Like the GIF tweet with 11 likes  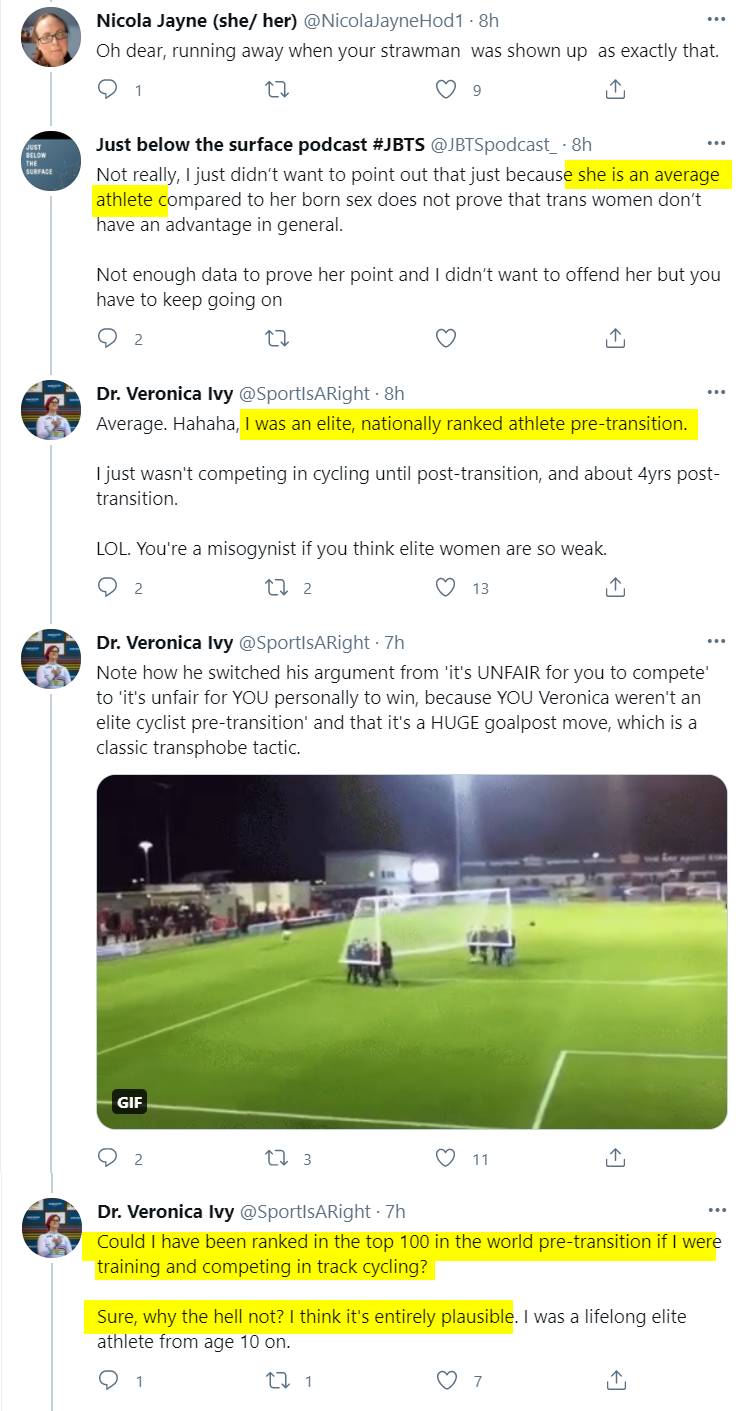[446, 1158]
